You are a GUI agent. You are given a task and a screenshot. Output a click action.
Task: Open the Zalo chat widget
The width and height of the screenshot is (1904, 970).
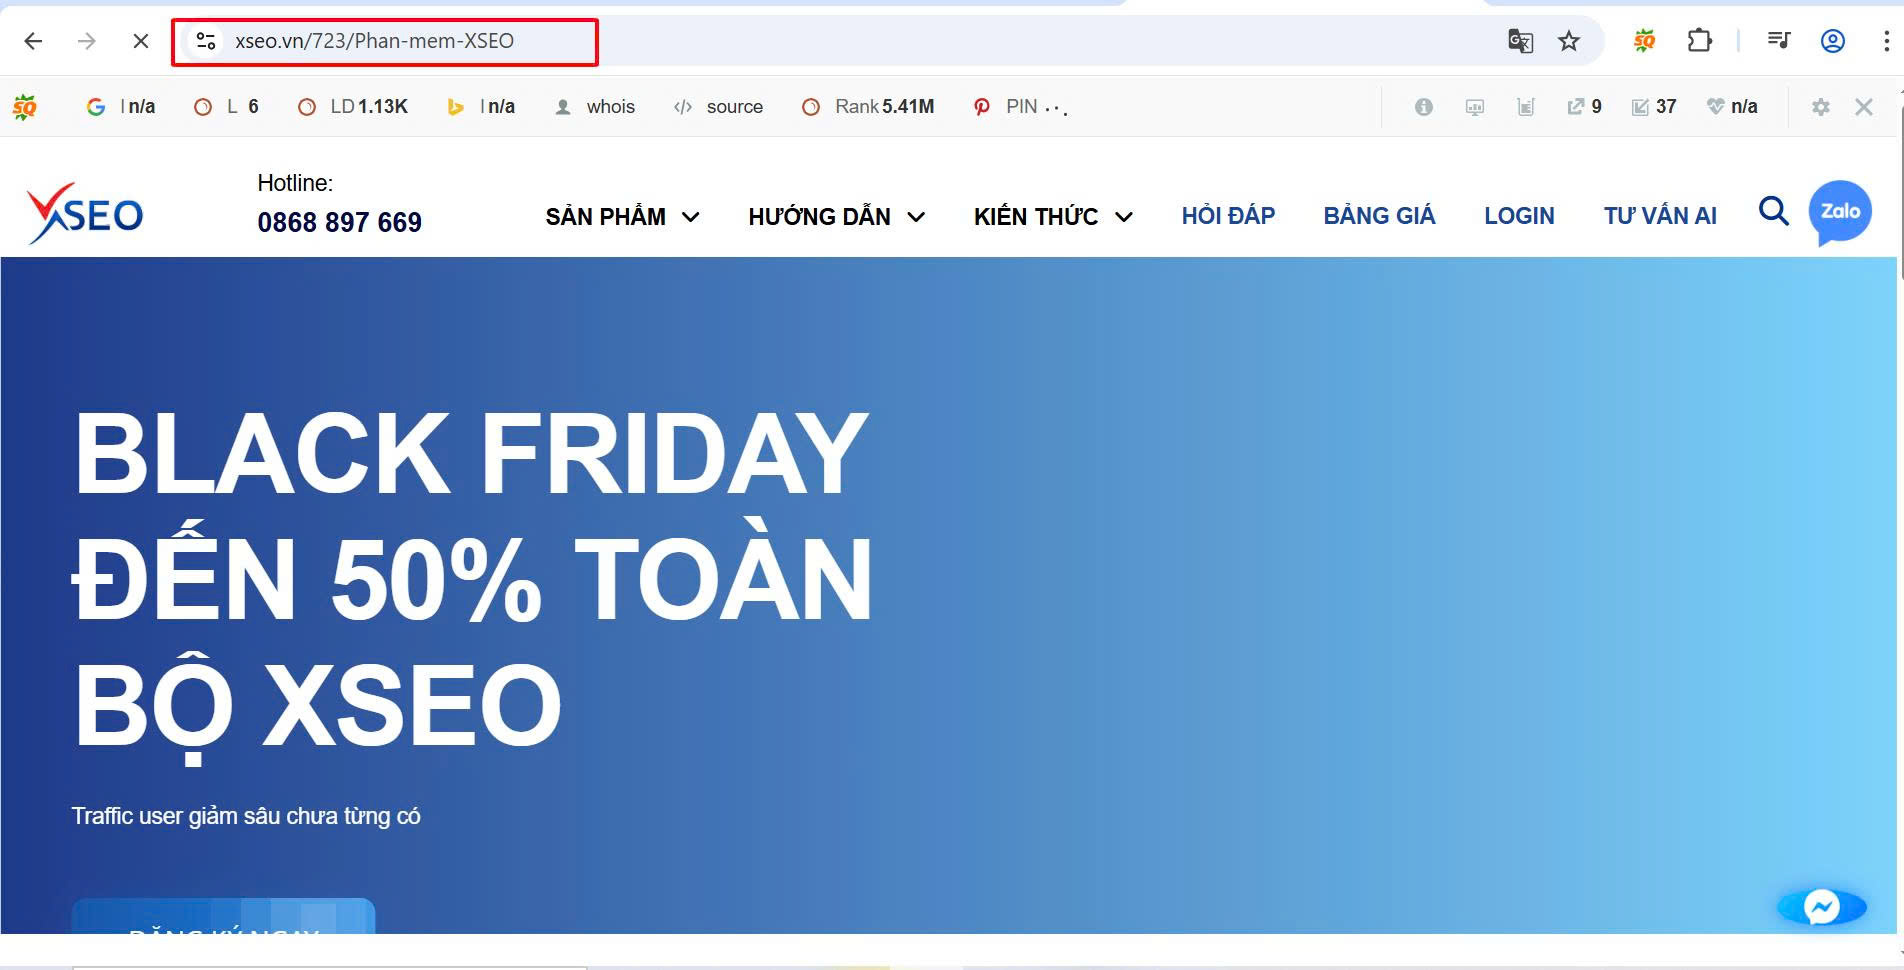[x=1840, y=212]
